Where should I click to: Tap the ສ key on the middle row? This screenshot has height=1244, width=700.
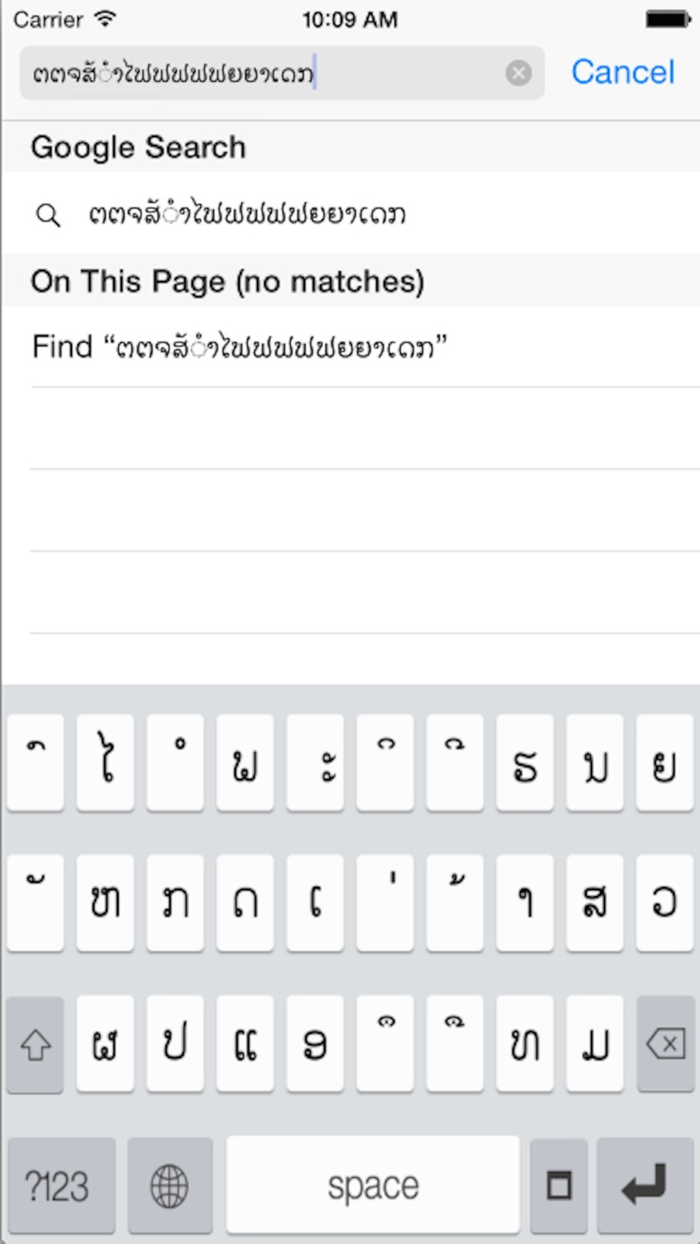[594, 902]
